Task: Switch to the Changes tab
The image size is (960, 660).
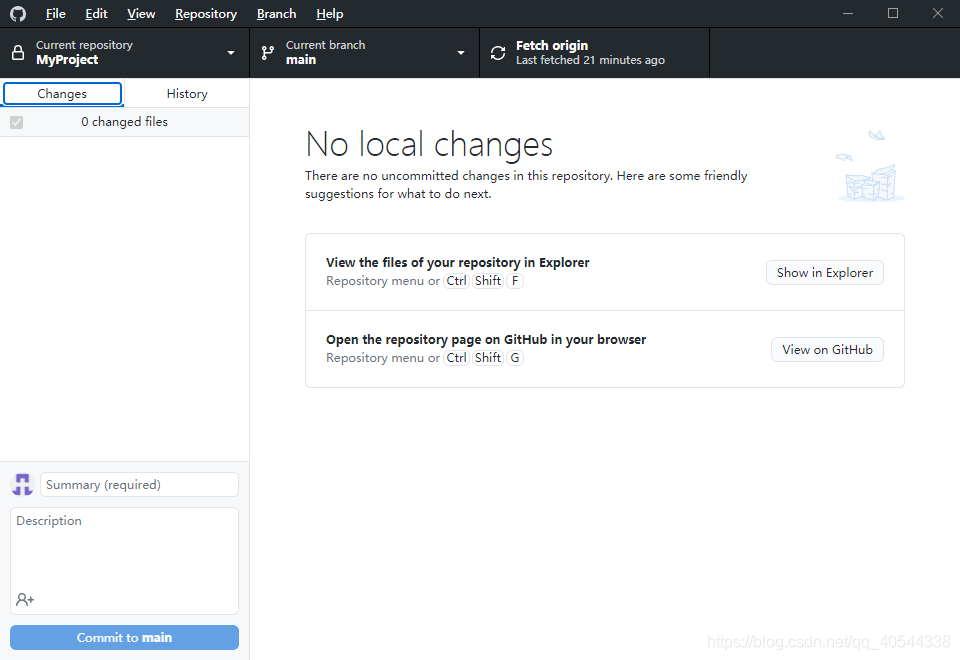Action: coord(62,94)
